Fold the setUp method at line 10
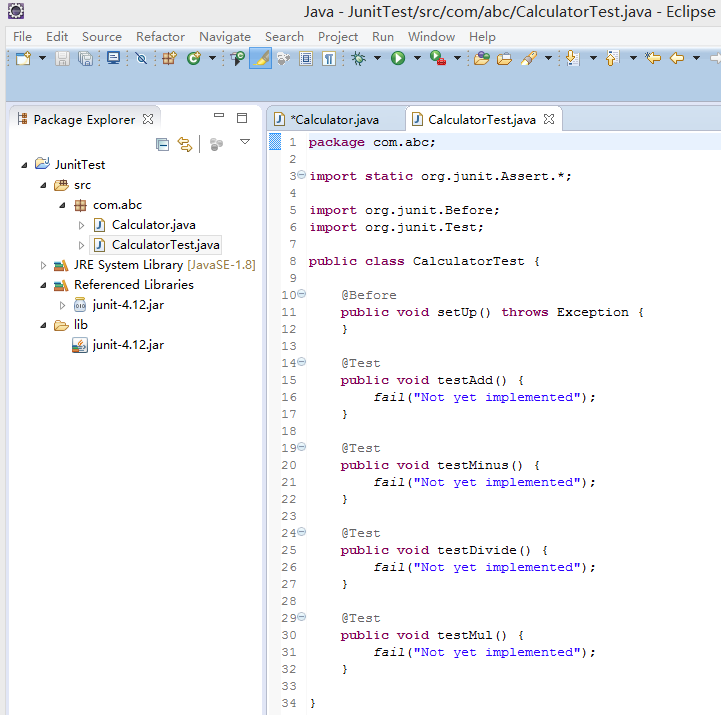 point(302,293)
